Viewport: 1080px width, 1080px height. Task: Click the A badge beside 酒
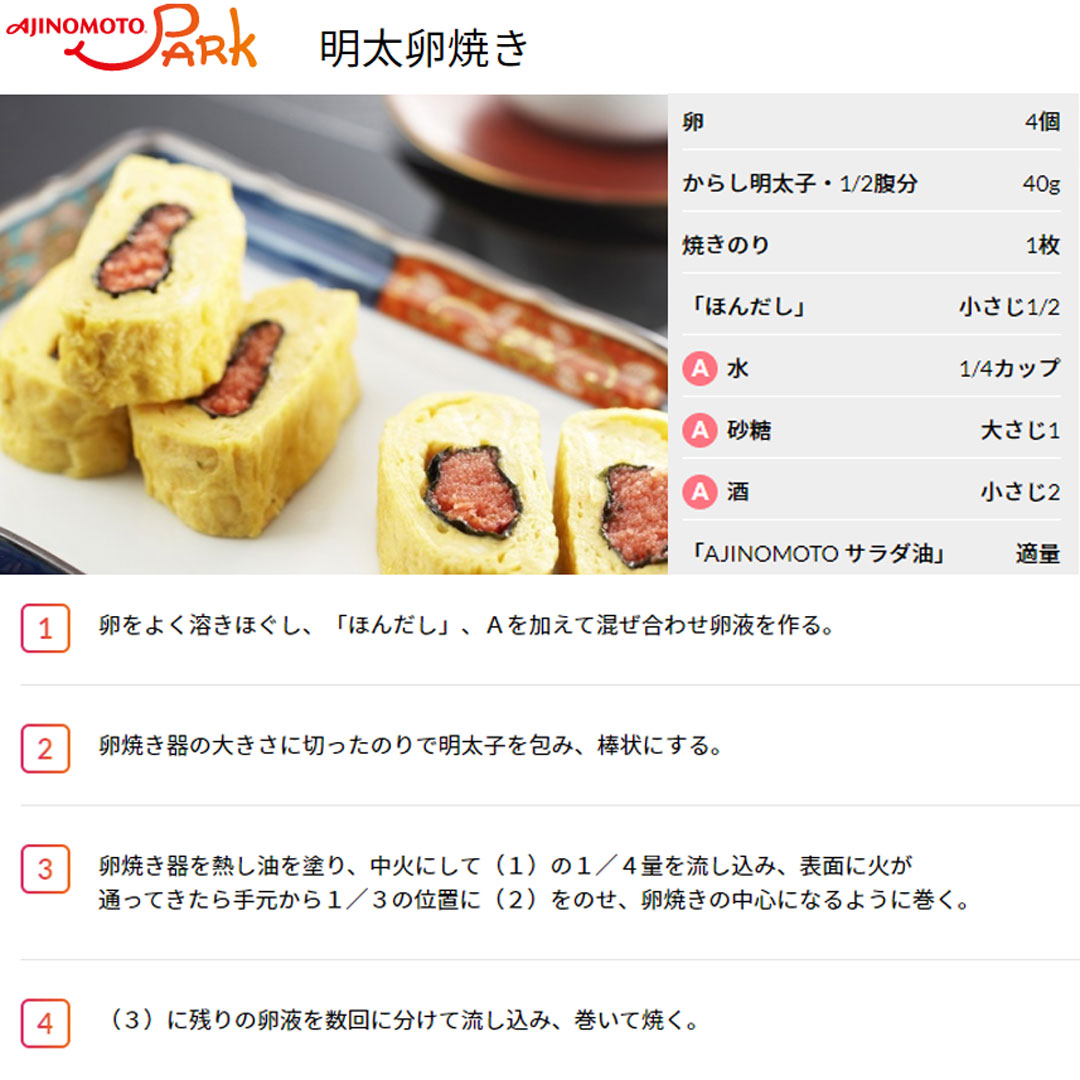pyautogui.click(x=700, y=492)
